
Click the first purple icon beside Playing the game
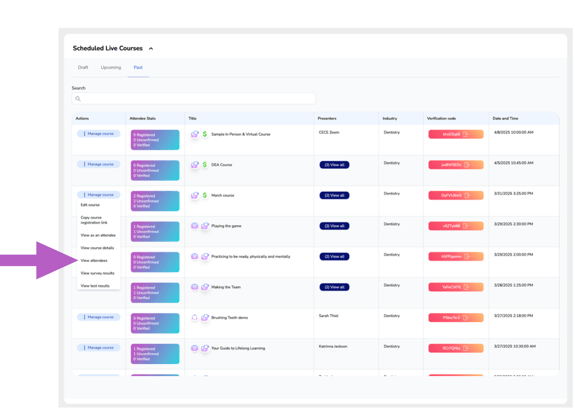195,226
